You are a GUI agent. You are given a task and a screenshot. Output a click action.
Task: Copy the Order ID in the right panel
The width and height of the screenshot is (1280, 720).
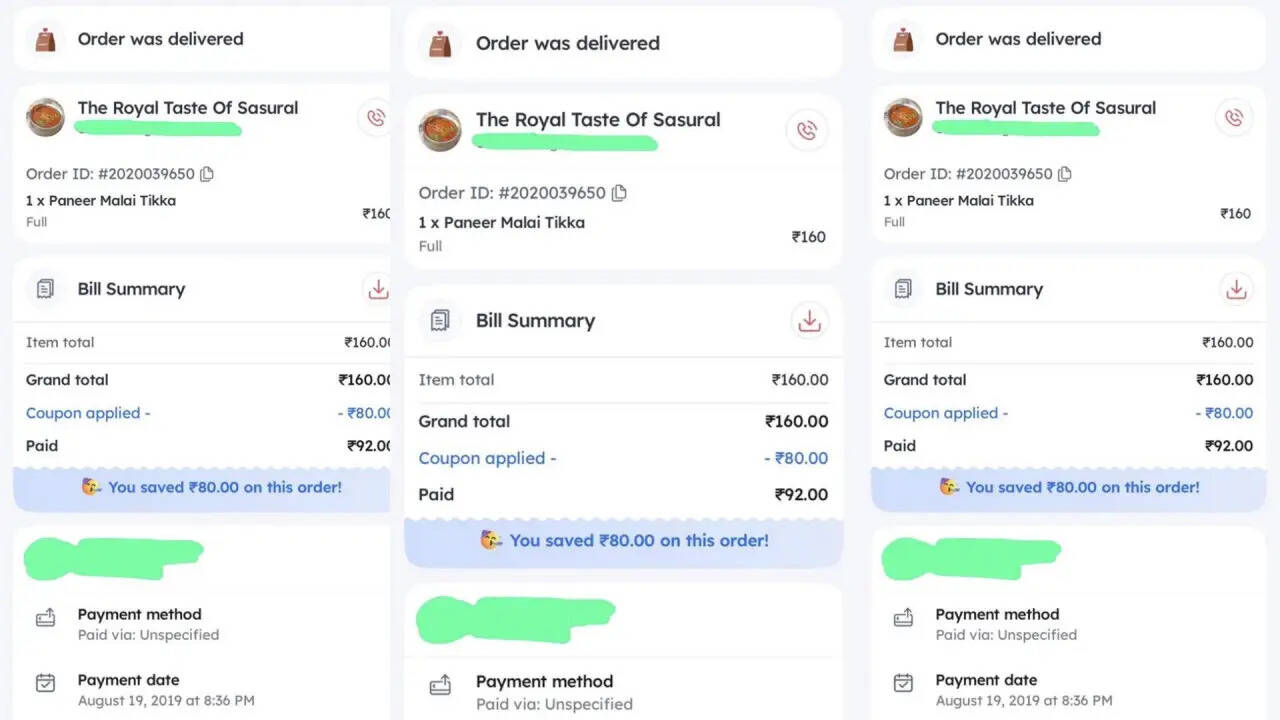[1065, 174]
